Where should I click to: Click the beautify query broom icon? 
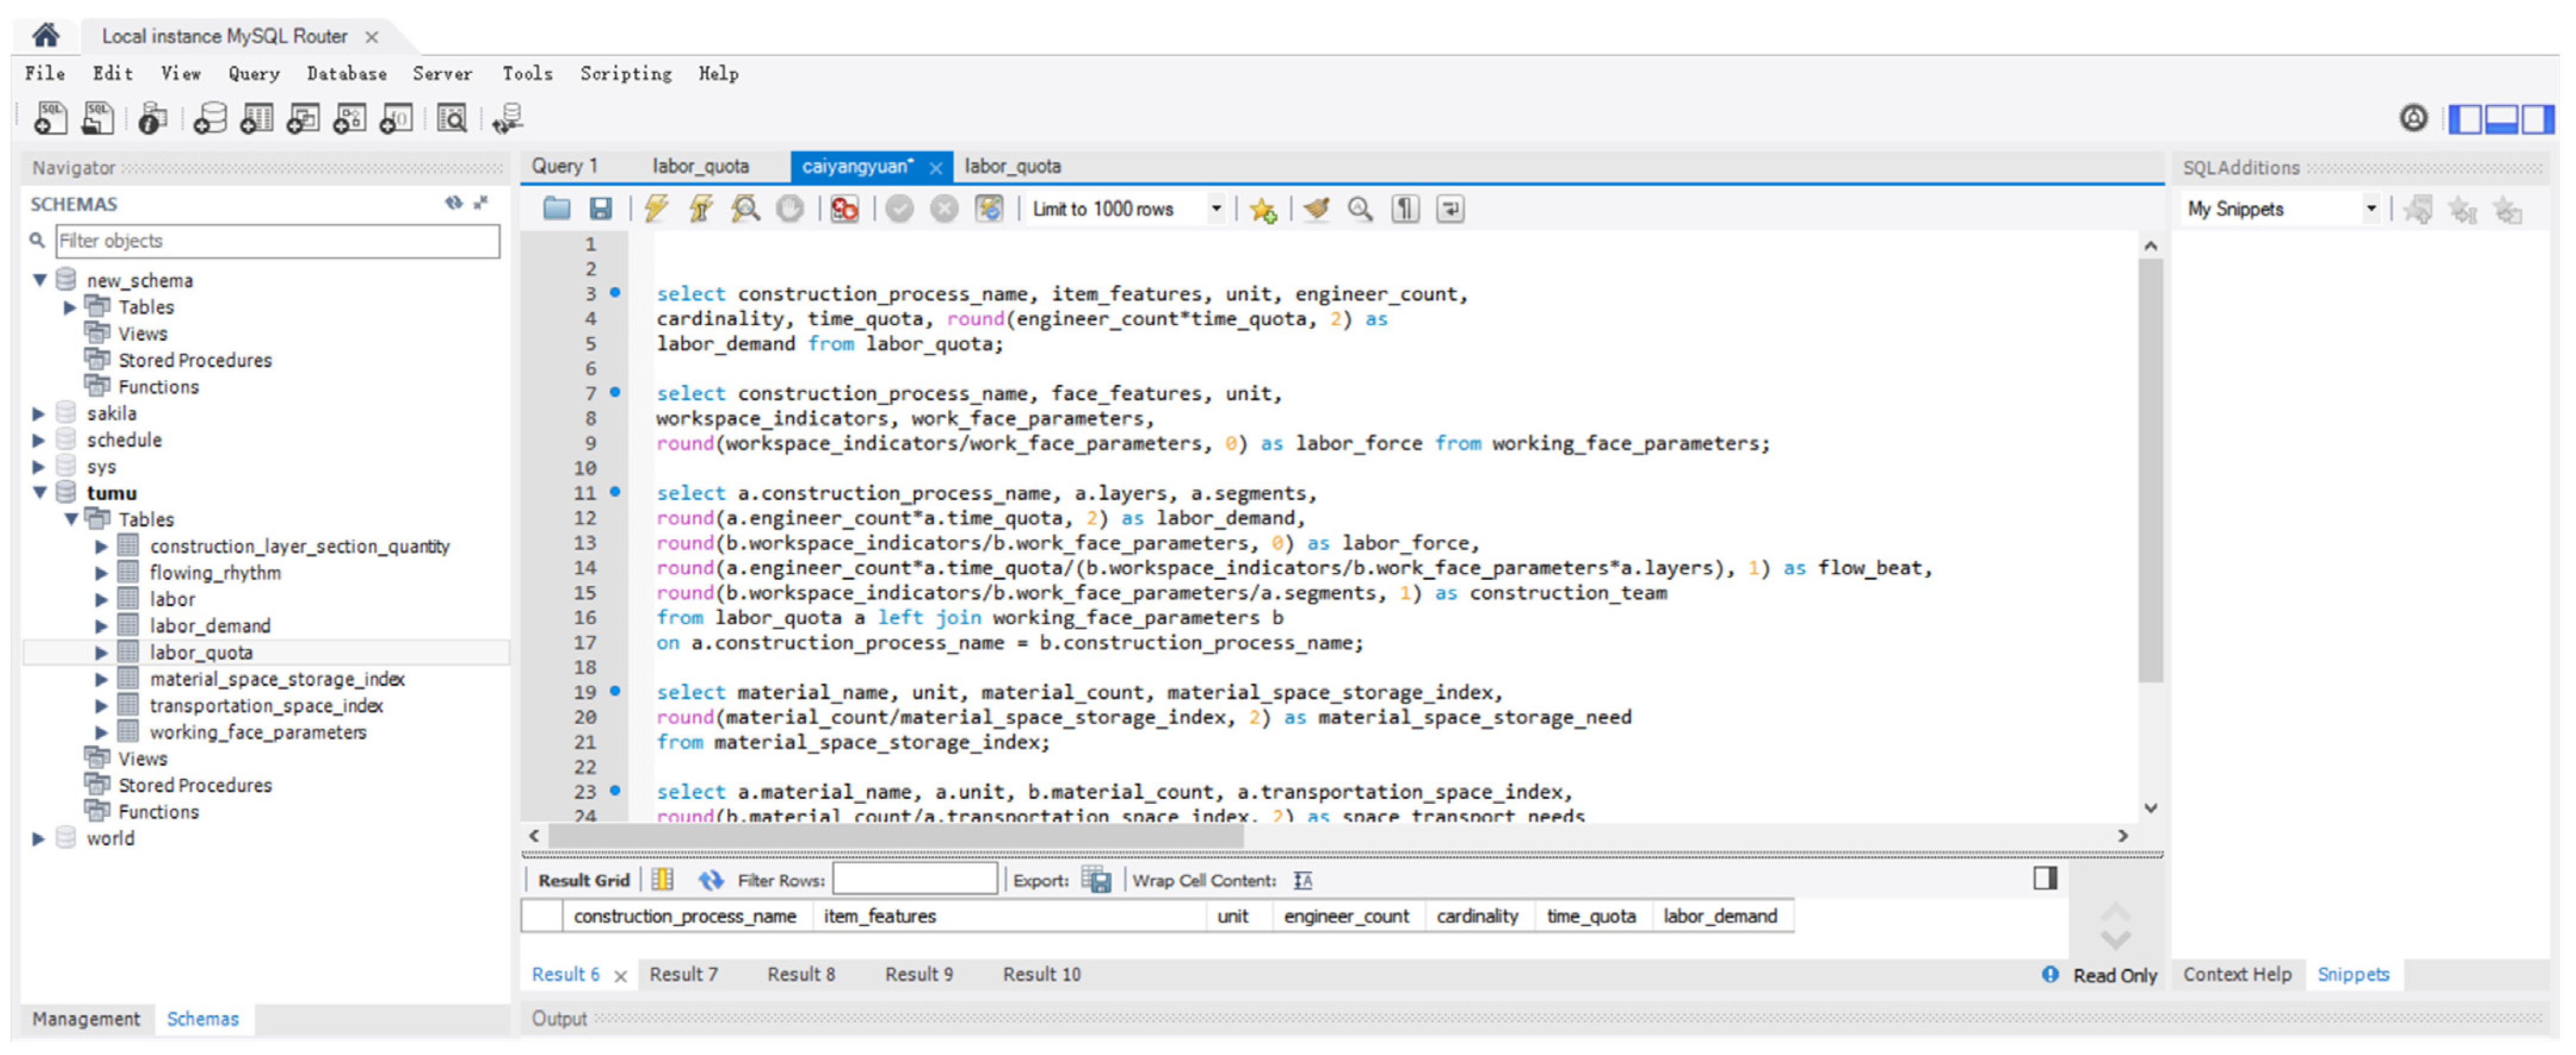point(1317,209)
